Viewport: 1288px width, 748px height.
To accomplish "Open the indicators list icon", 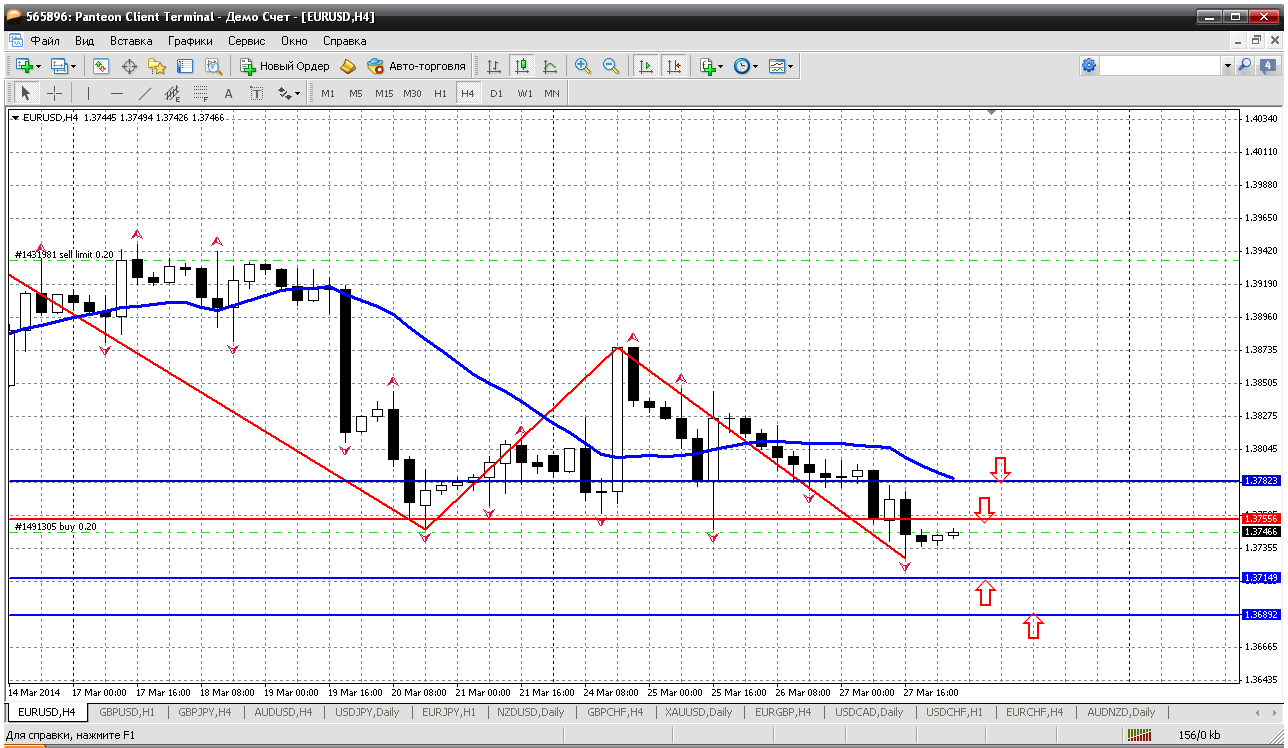I will (708, 66).
